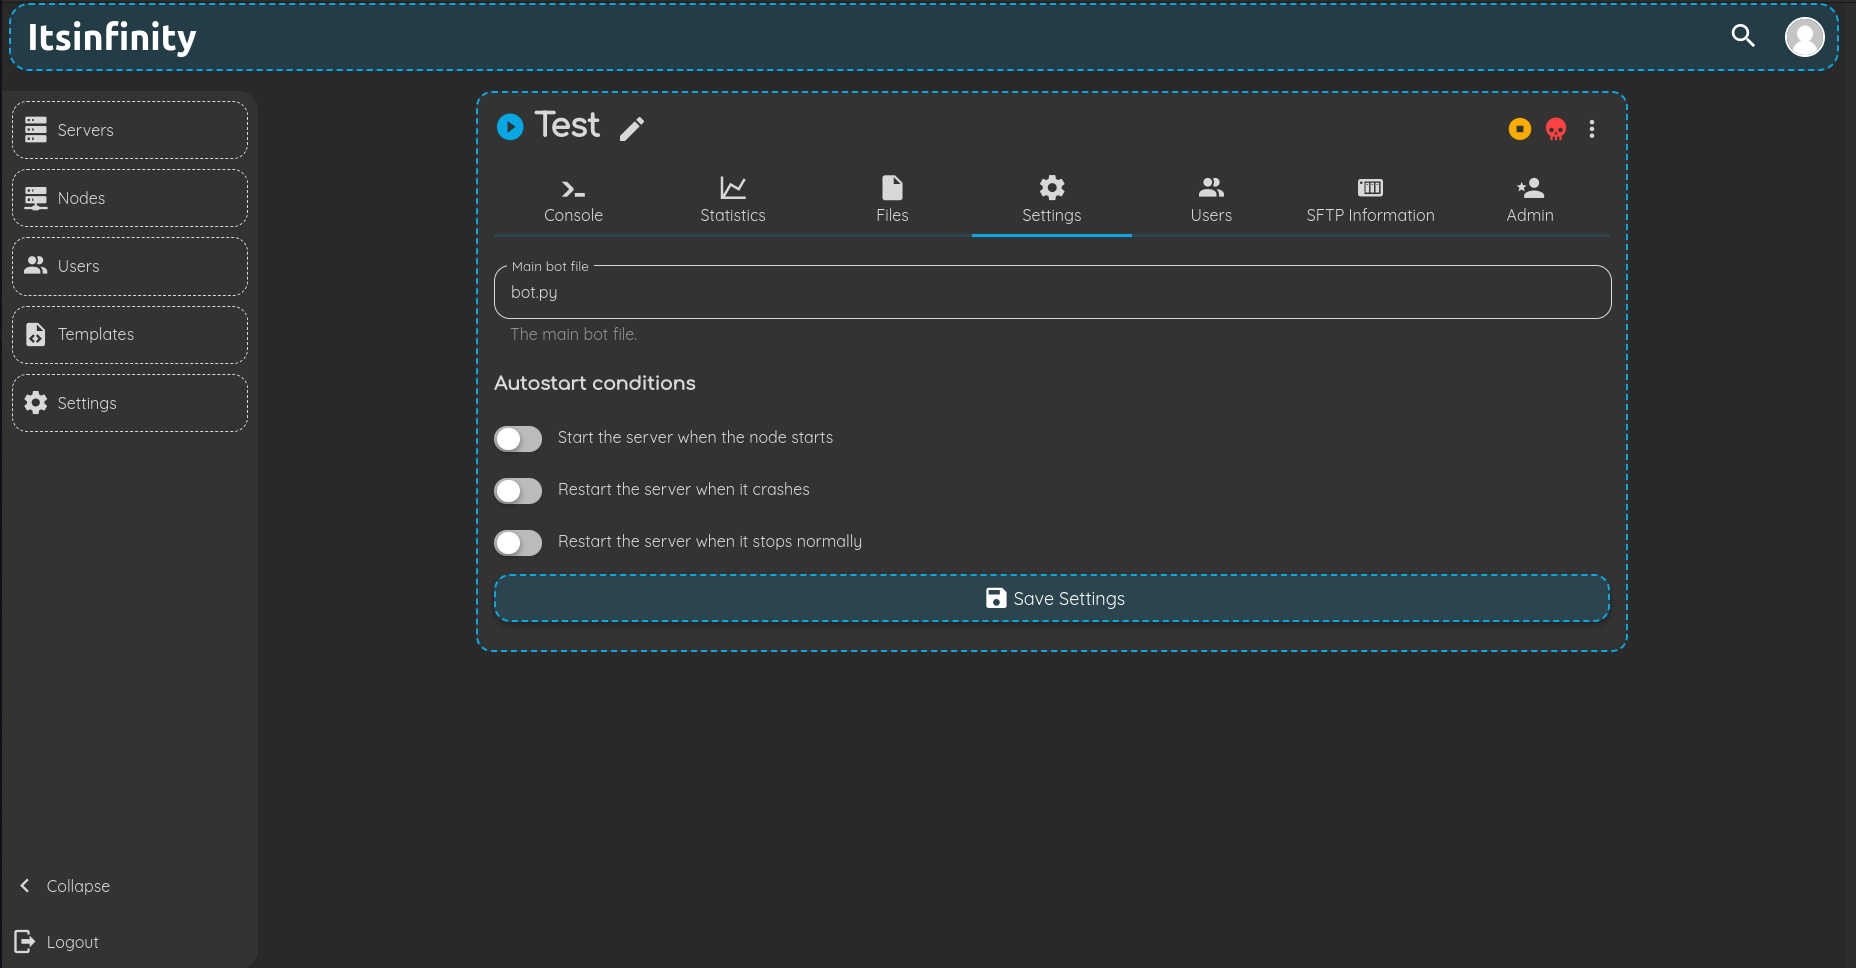Select the Settings tab of server
The height and width of the screenshot is (968, 1856).
tap(1052, 200)
